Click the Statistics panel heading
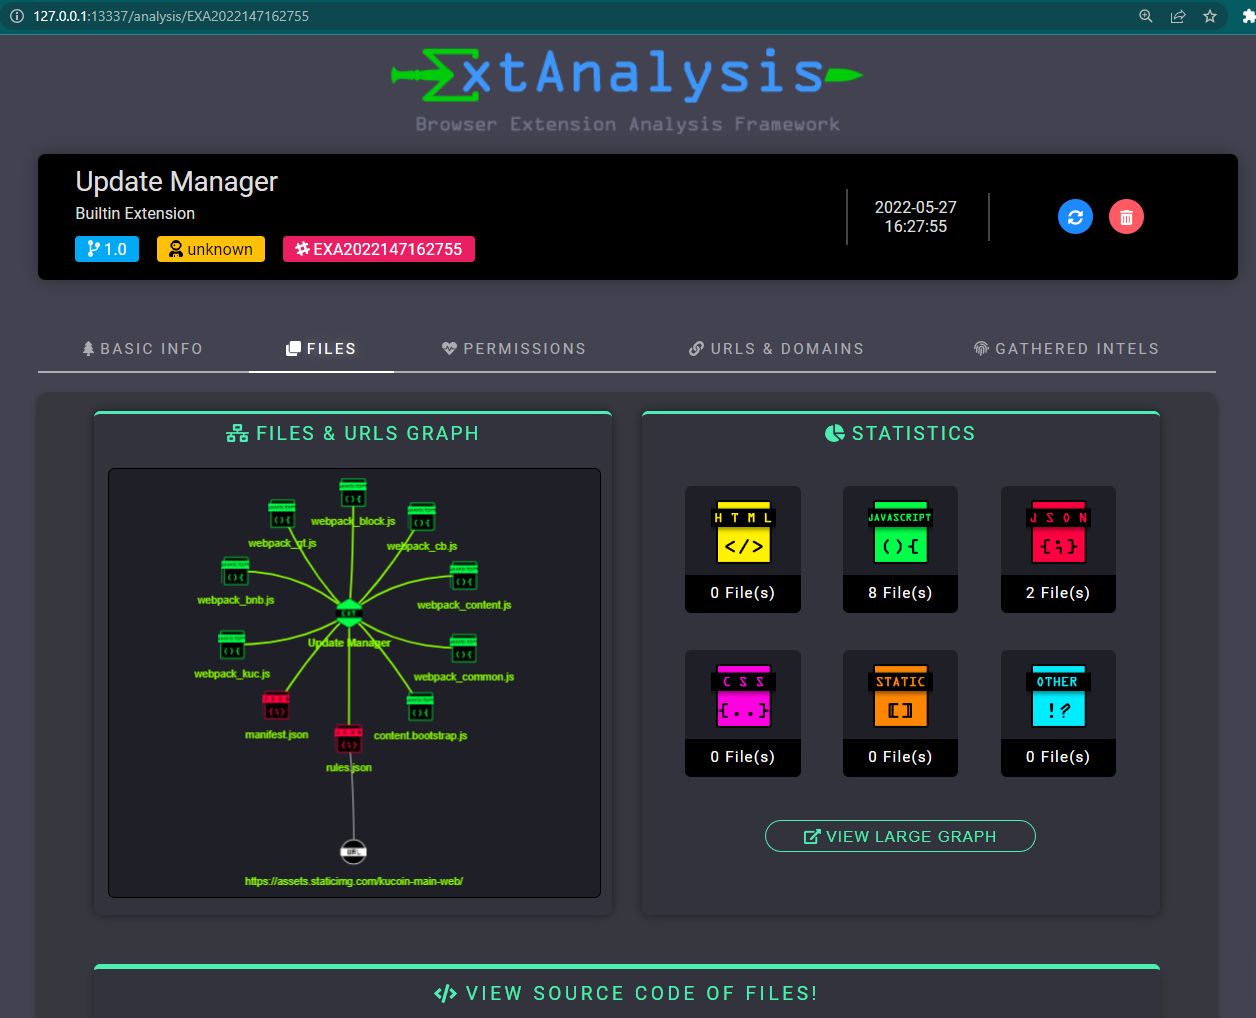The image size is (1256, 1018). pyautogui.click(x=900, y=433)
